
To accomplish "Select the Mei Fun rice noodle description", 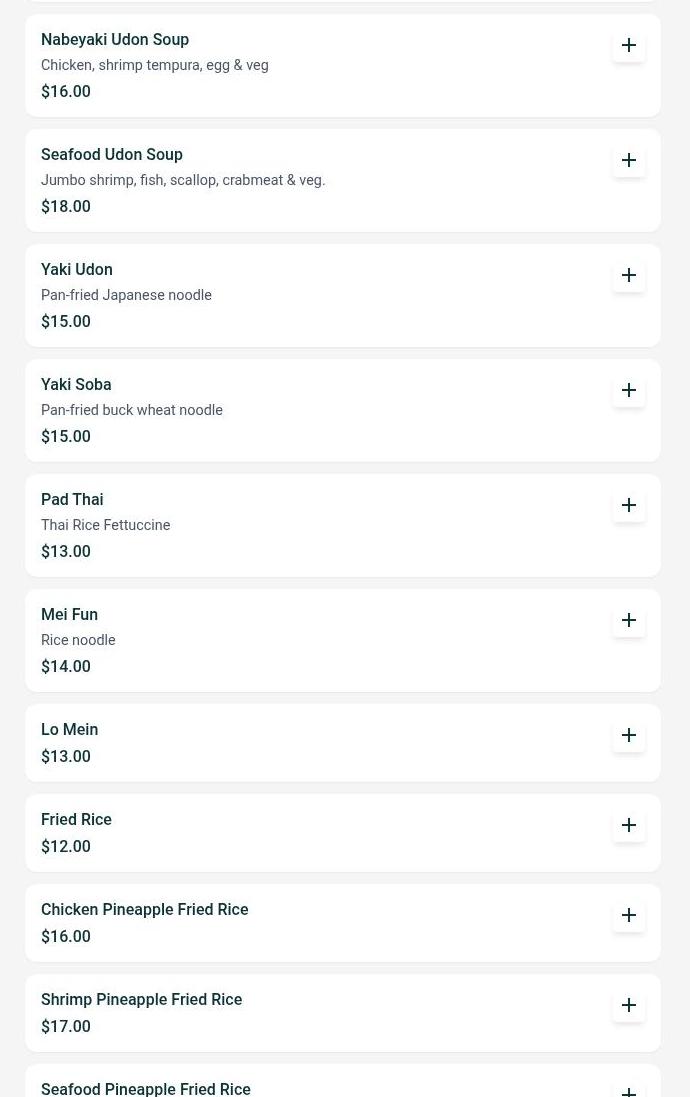I will (78, 641).
